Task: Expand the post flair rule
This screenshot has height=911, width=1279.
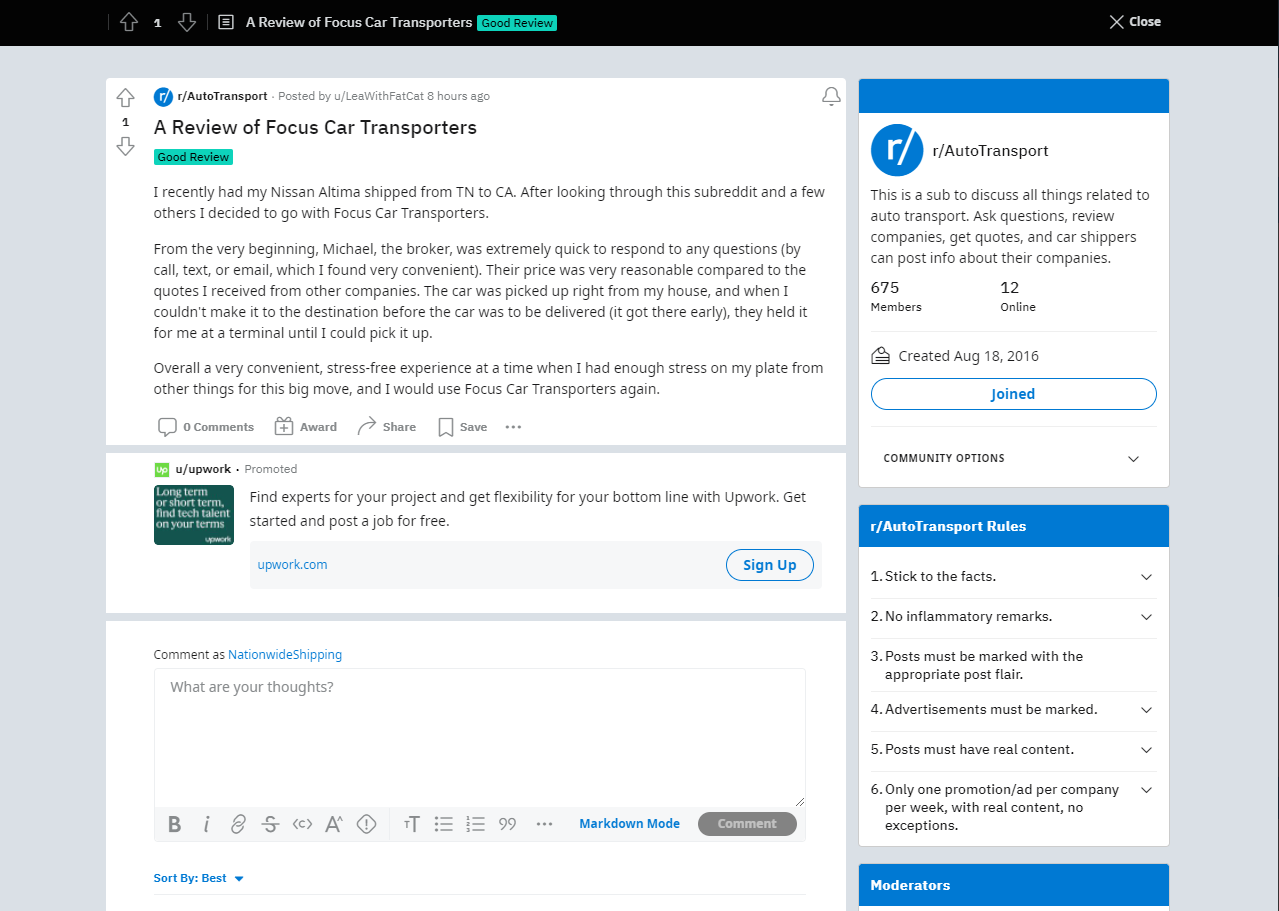Action: click(x=1013, y=665)
